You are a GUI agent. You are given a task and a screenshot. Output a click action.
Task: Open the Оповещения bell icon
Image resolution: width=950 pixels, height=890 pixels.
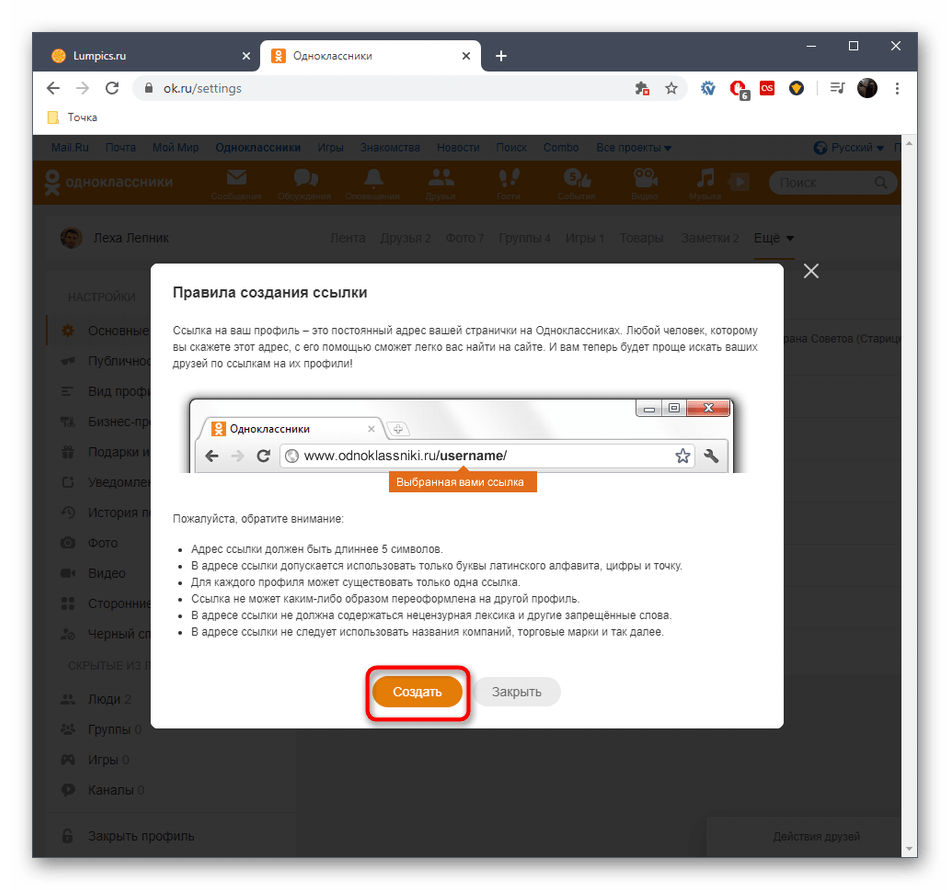[x=374, y=180]
